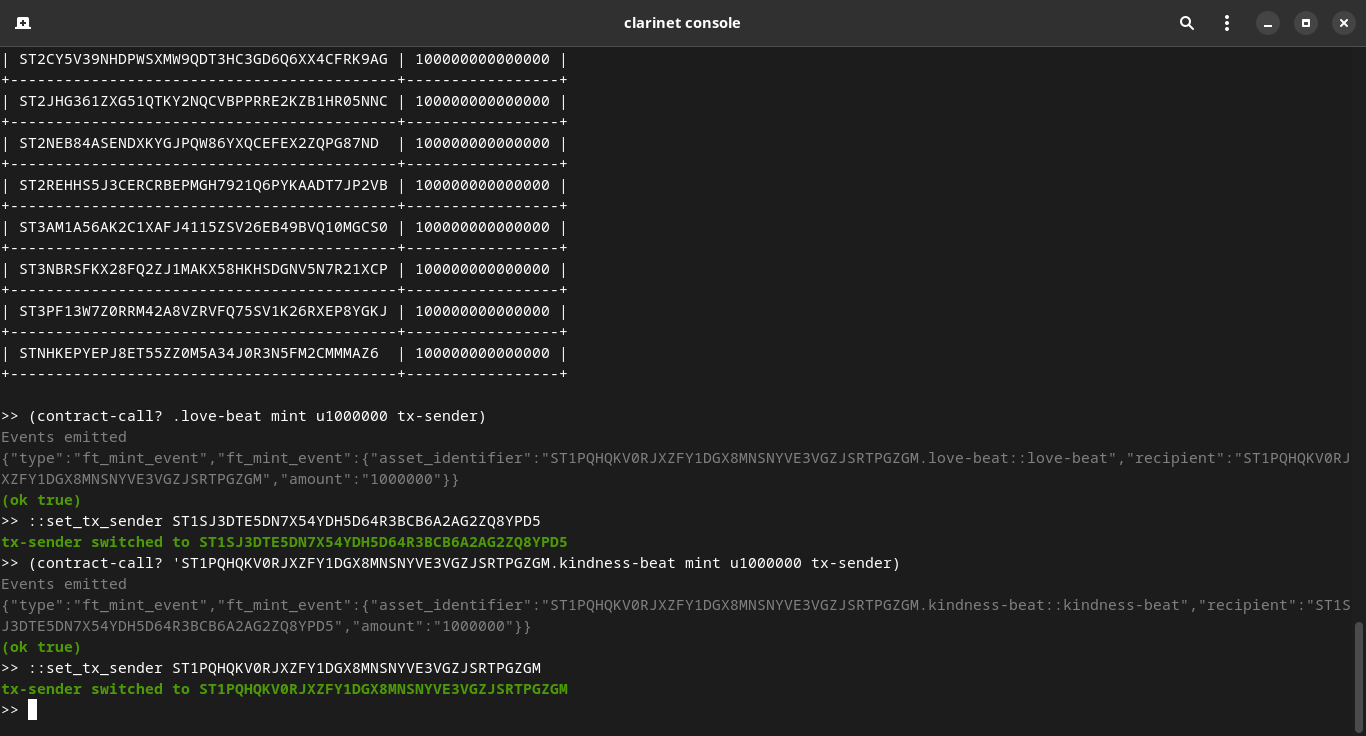This screenshot has width=1366, height=736.
Task: Click the ::set_tx_sender ST1SJ3DTE5DN7 command
Action: tap(284, 521)
